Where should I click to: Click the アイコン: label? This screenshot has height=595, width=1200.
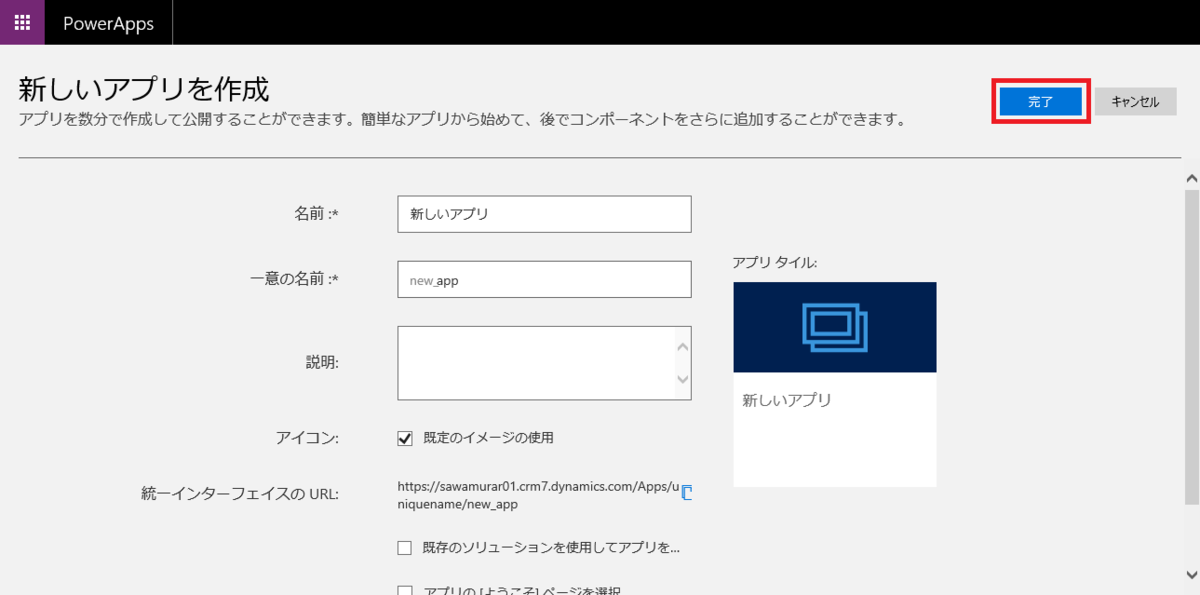[x=308, y=438]
